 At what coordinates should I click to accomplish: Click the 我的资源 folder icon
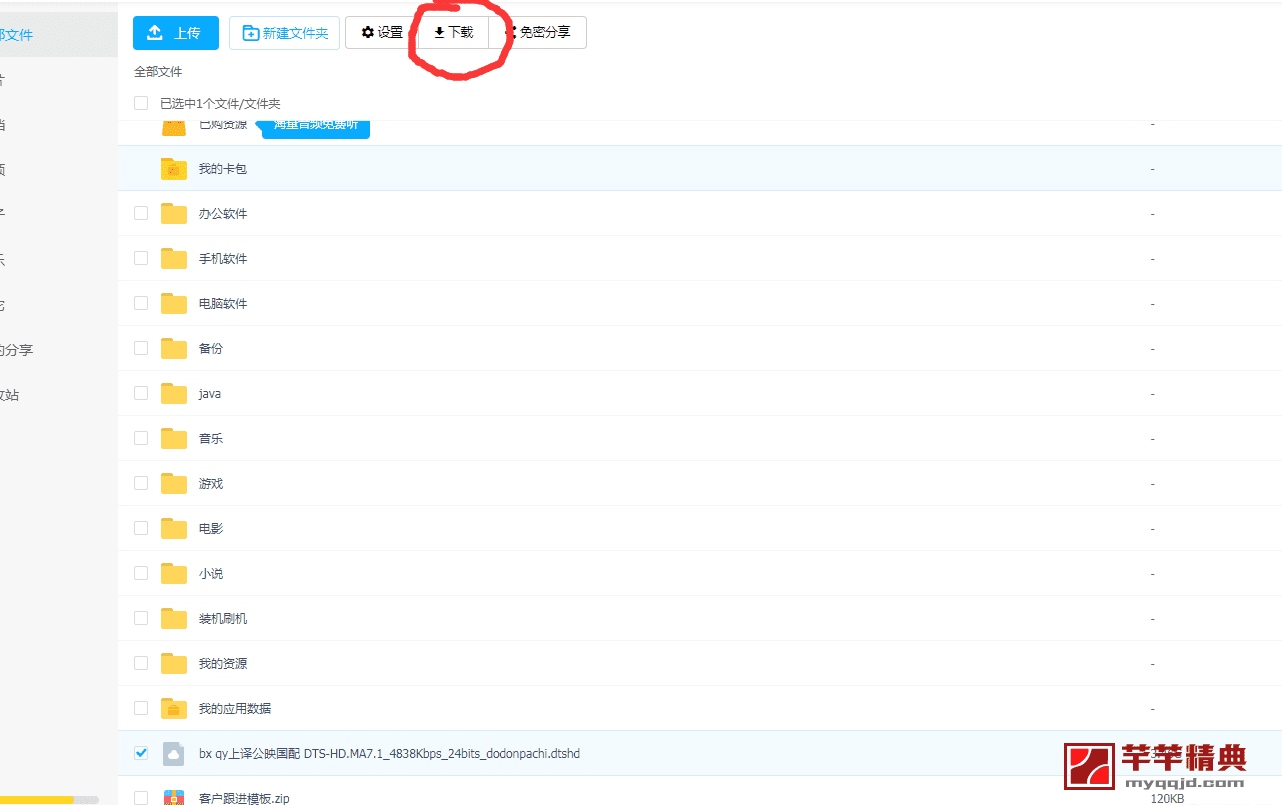pos(174,664)
